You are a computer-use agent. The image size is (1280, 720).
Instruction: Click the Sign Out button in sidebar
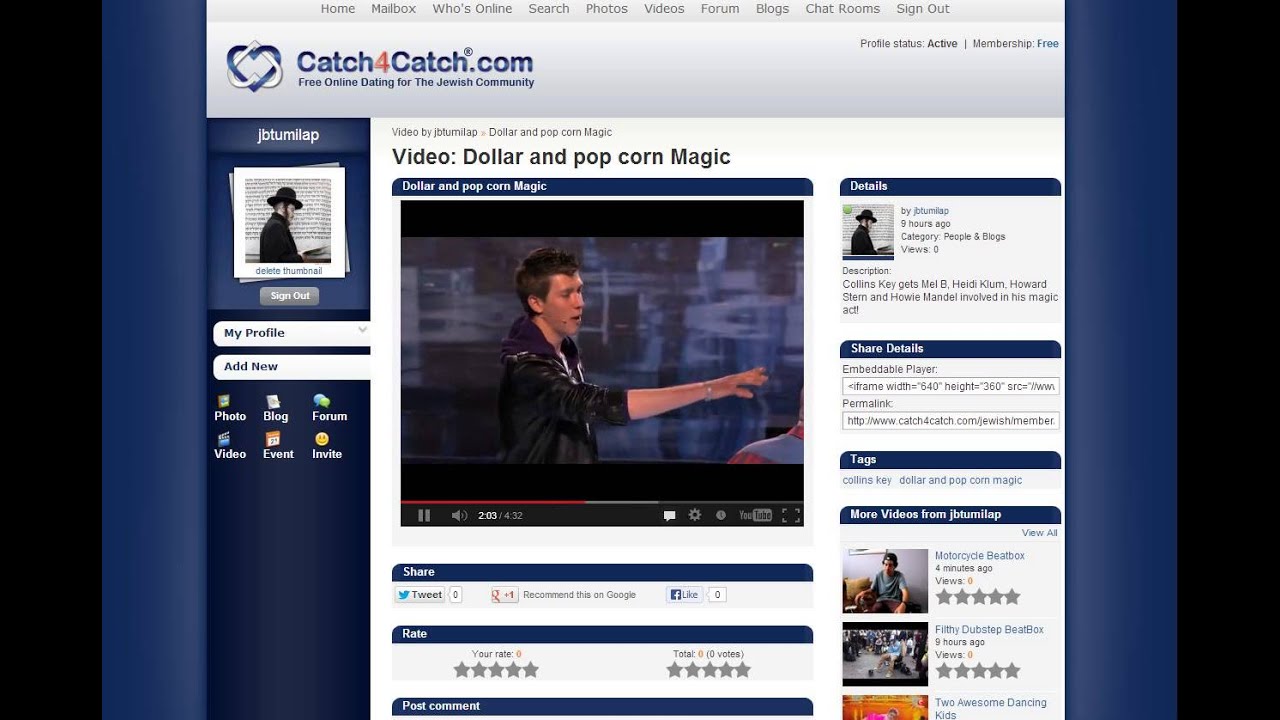pyautogui.click(x=289, y=296)
